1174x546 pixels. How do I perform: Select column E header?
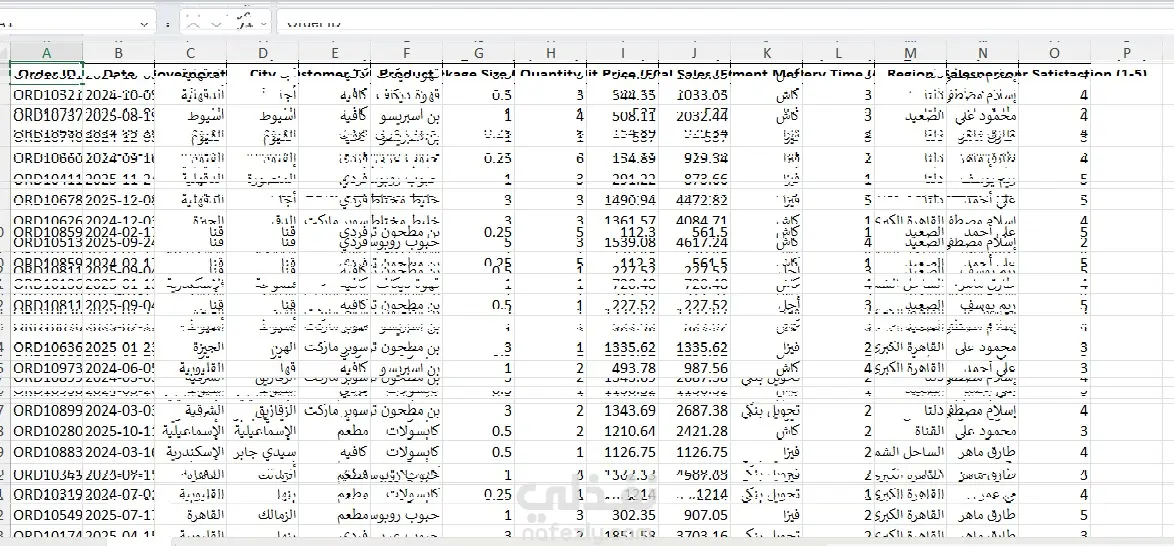[x=335, y=52]
